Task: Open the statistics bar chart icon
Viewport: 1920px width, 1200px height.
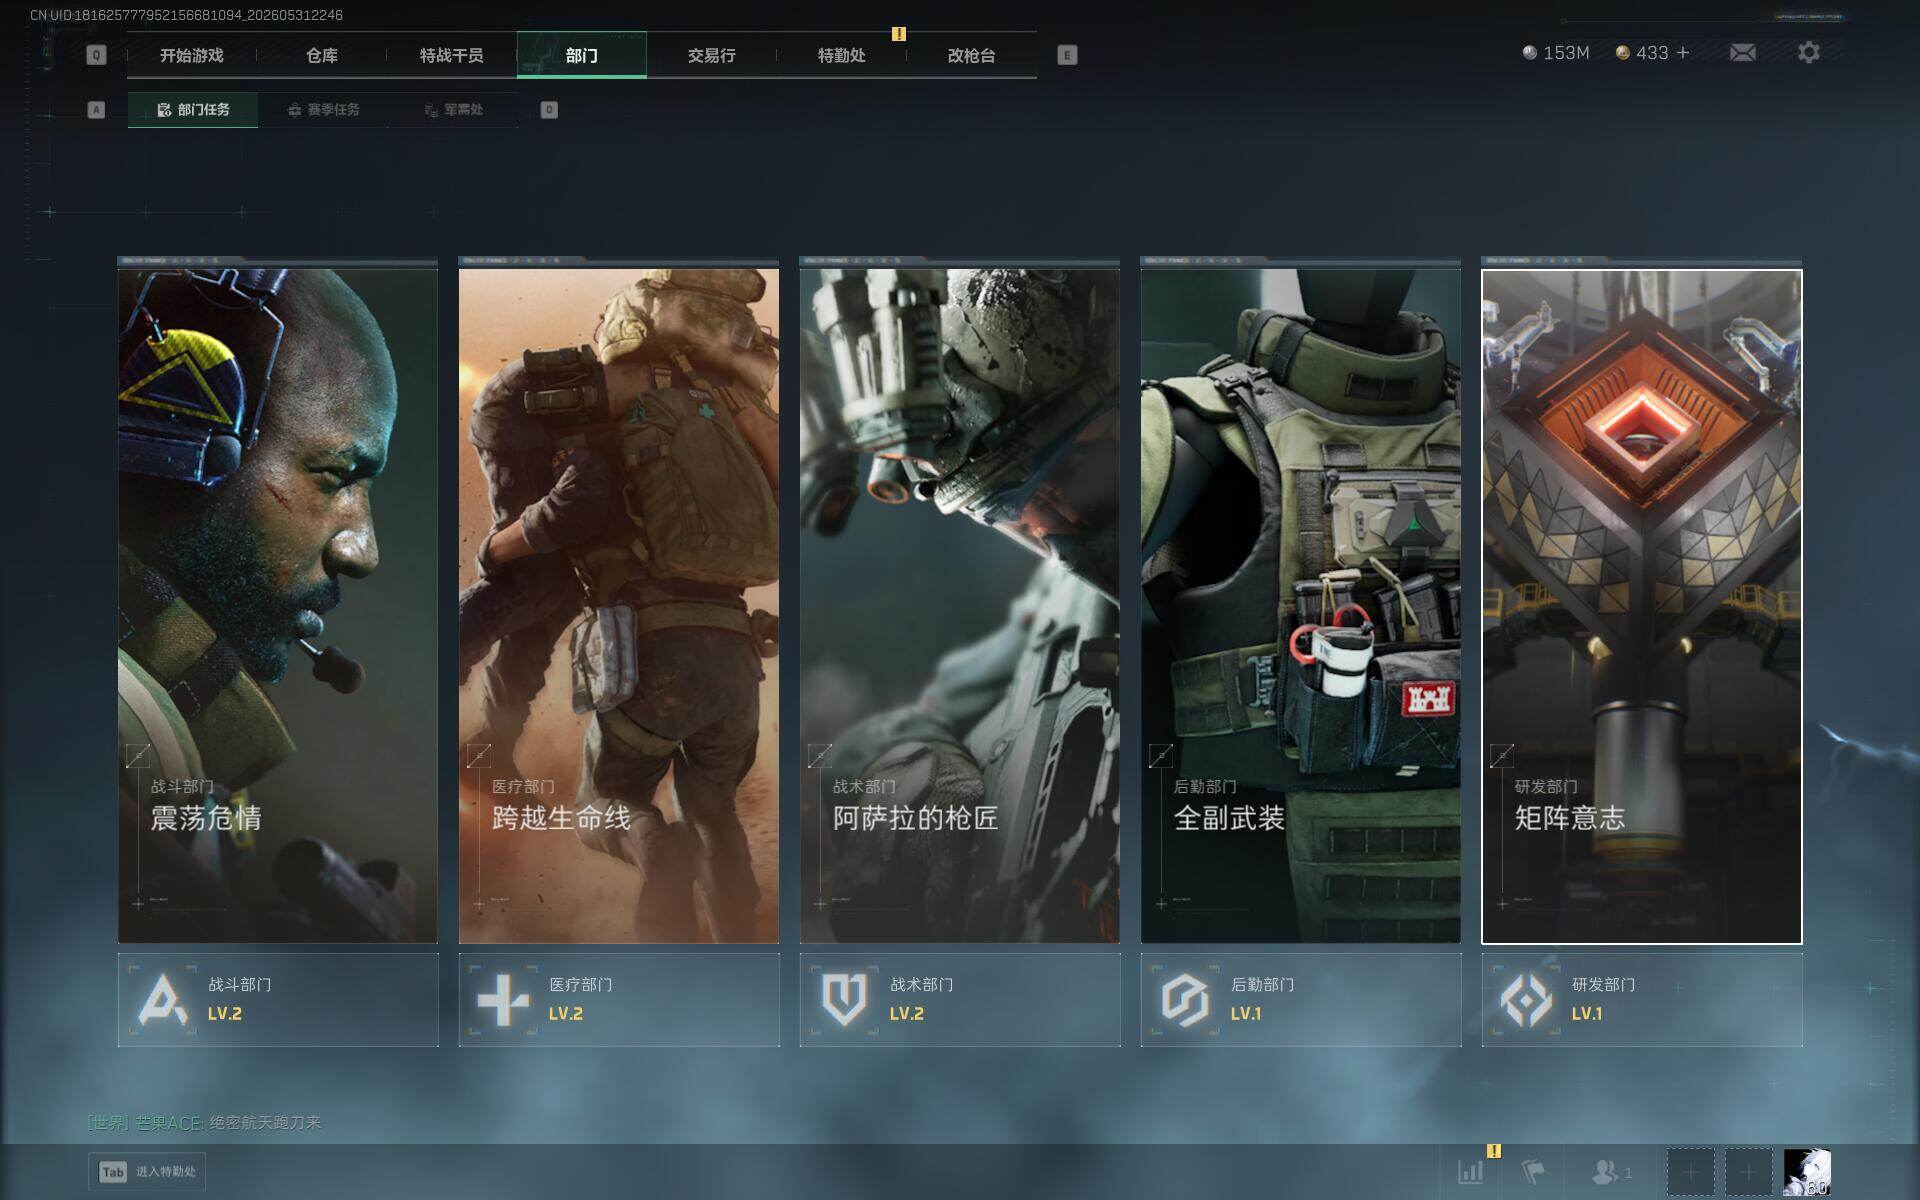Action: click(x=1470, y=1171)
